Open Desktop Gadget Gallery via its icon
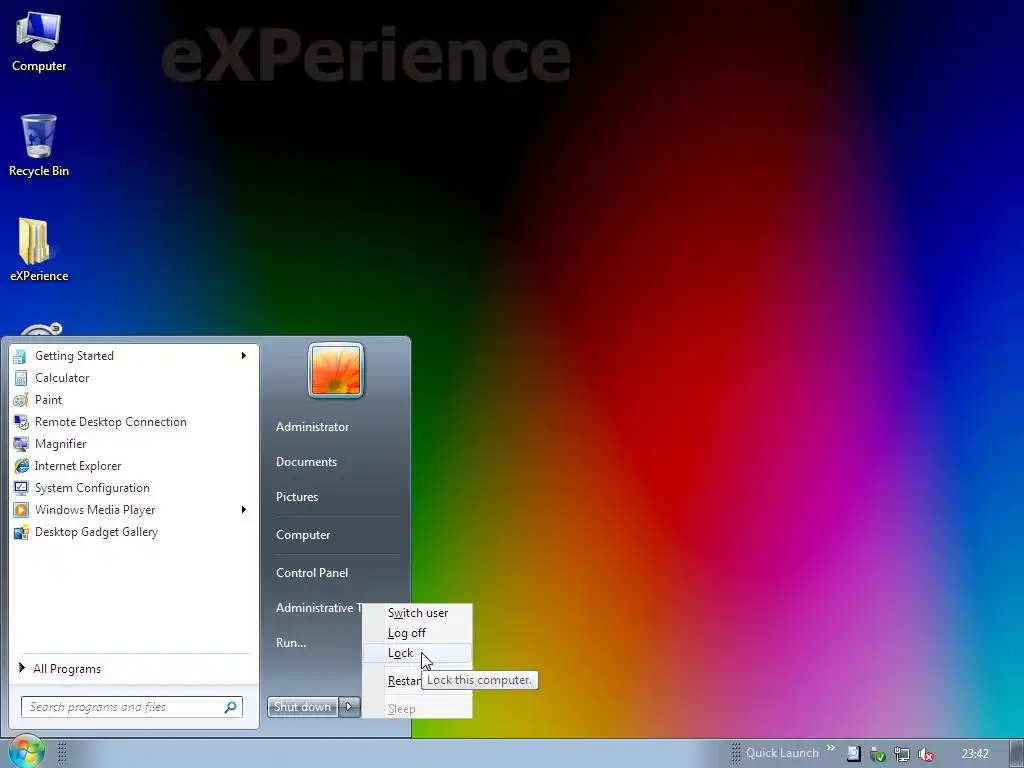Screen dimensions: 1024x768 pos(20,532)
